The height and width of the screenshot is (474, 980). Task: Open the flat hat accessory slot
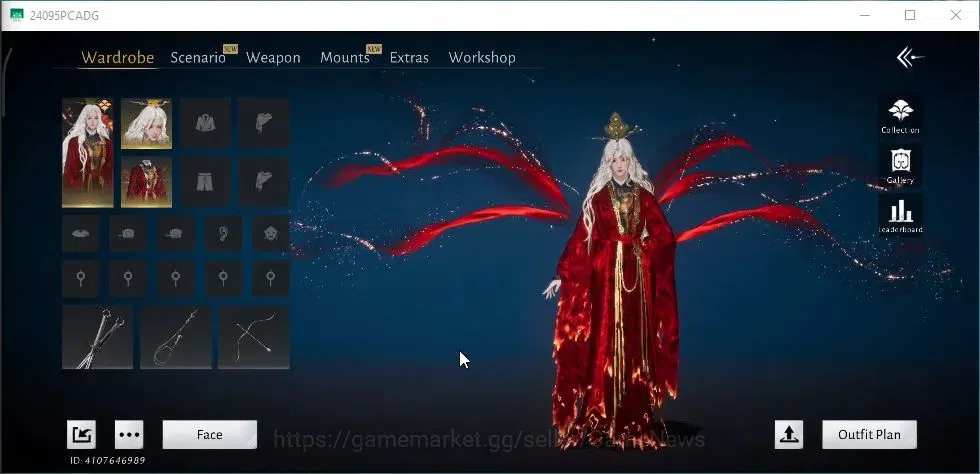81,233
